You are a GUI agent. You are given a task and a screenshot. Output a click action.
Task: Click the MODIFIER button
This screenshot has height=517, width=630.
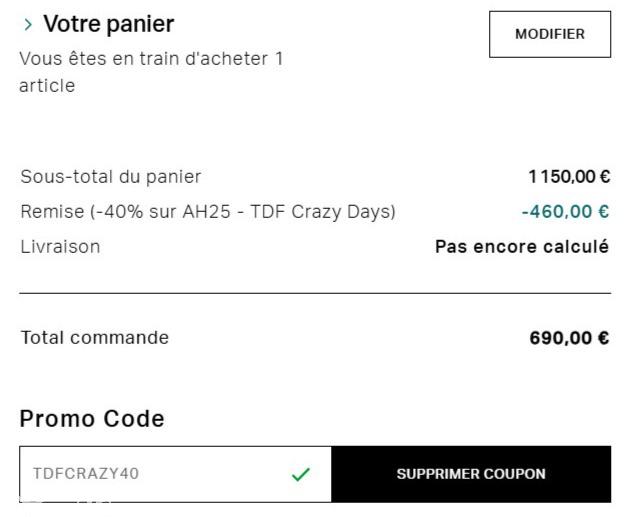(549, 34)
